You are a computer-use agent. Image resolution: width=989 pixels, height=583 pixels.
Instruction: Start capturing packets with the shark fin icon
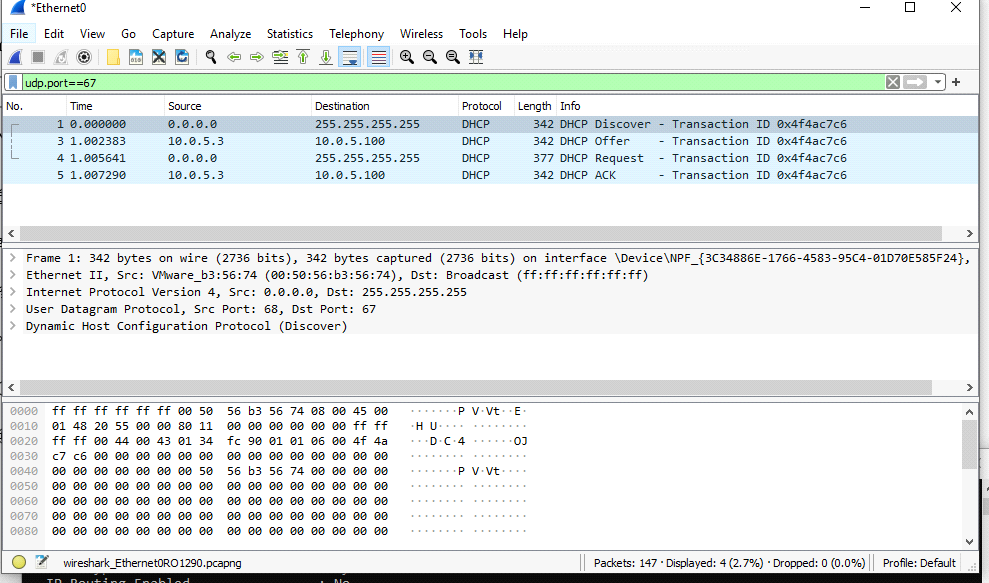coord(15,57)
